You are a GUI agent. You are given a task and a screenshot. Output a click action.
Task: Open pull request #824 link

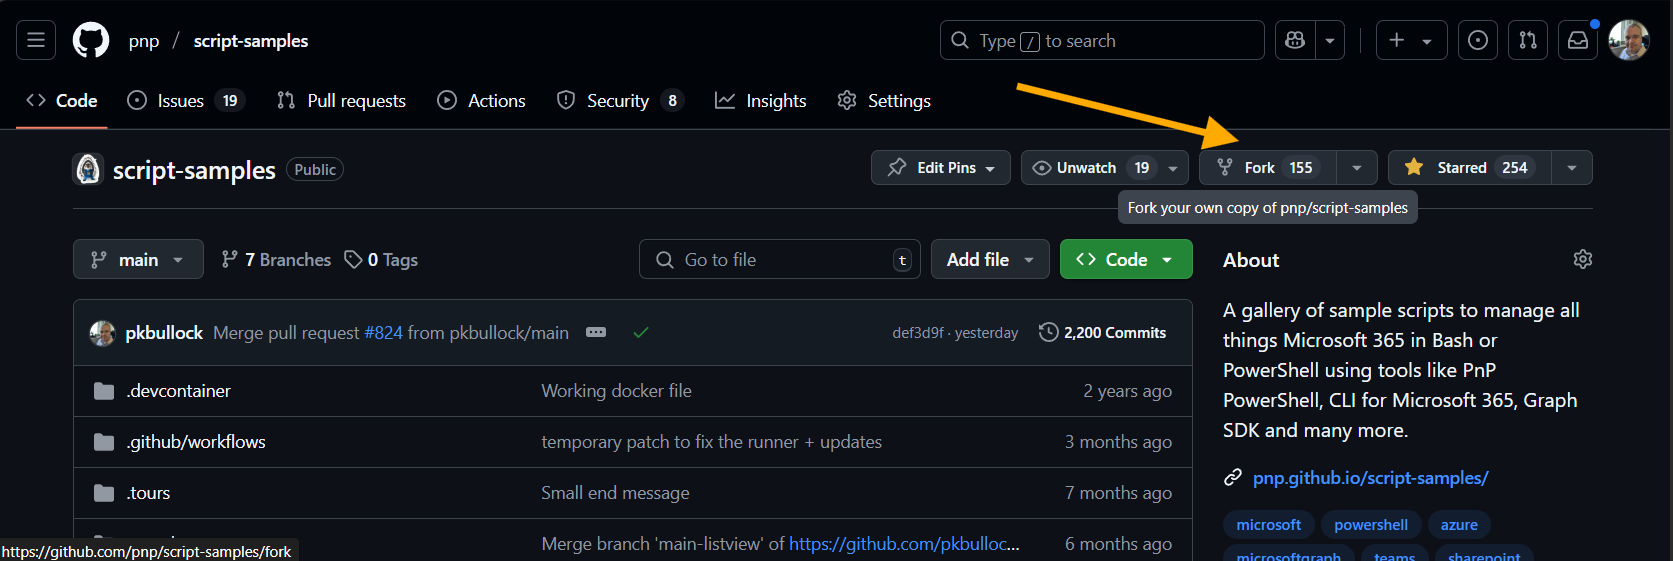pos(383,333)
